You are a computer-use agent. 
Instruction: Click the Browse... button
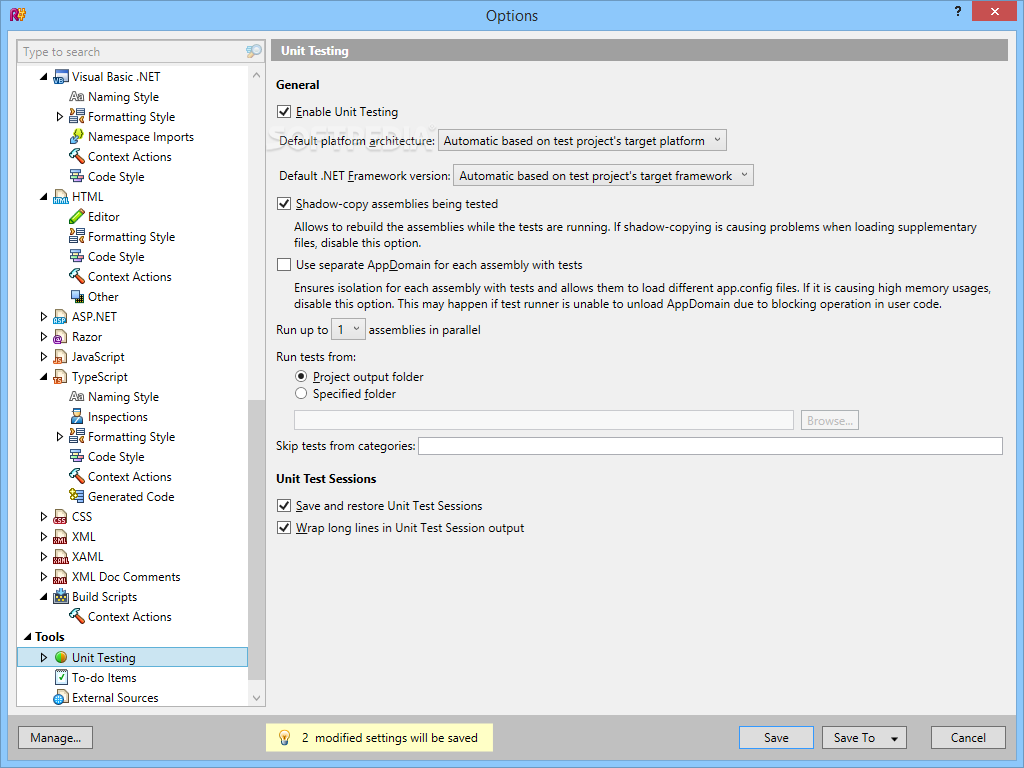pos(829,421)
